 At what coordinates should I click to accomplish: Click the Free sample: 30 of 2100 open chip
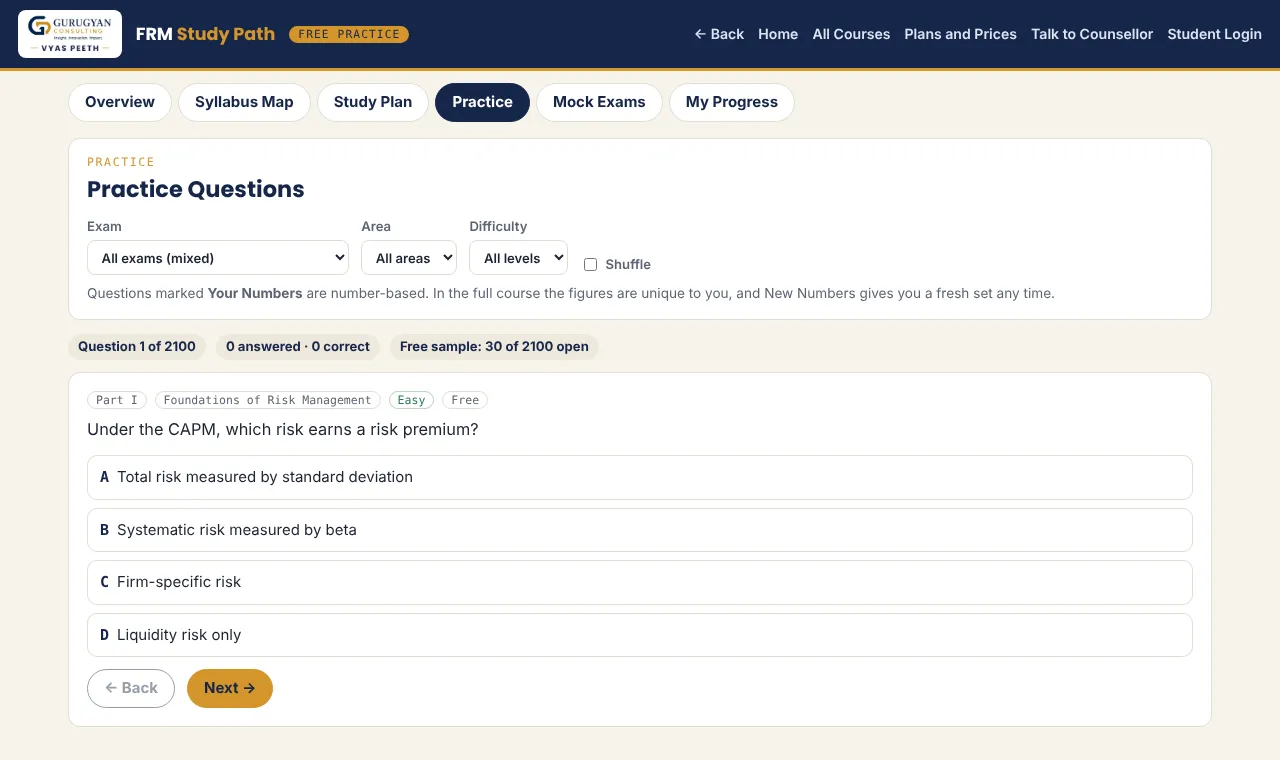click(x=494, y=347)
